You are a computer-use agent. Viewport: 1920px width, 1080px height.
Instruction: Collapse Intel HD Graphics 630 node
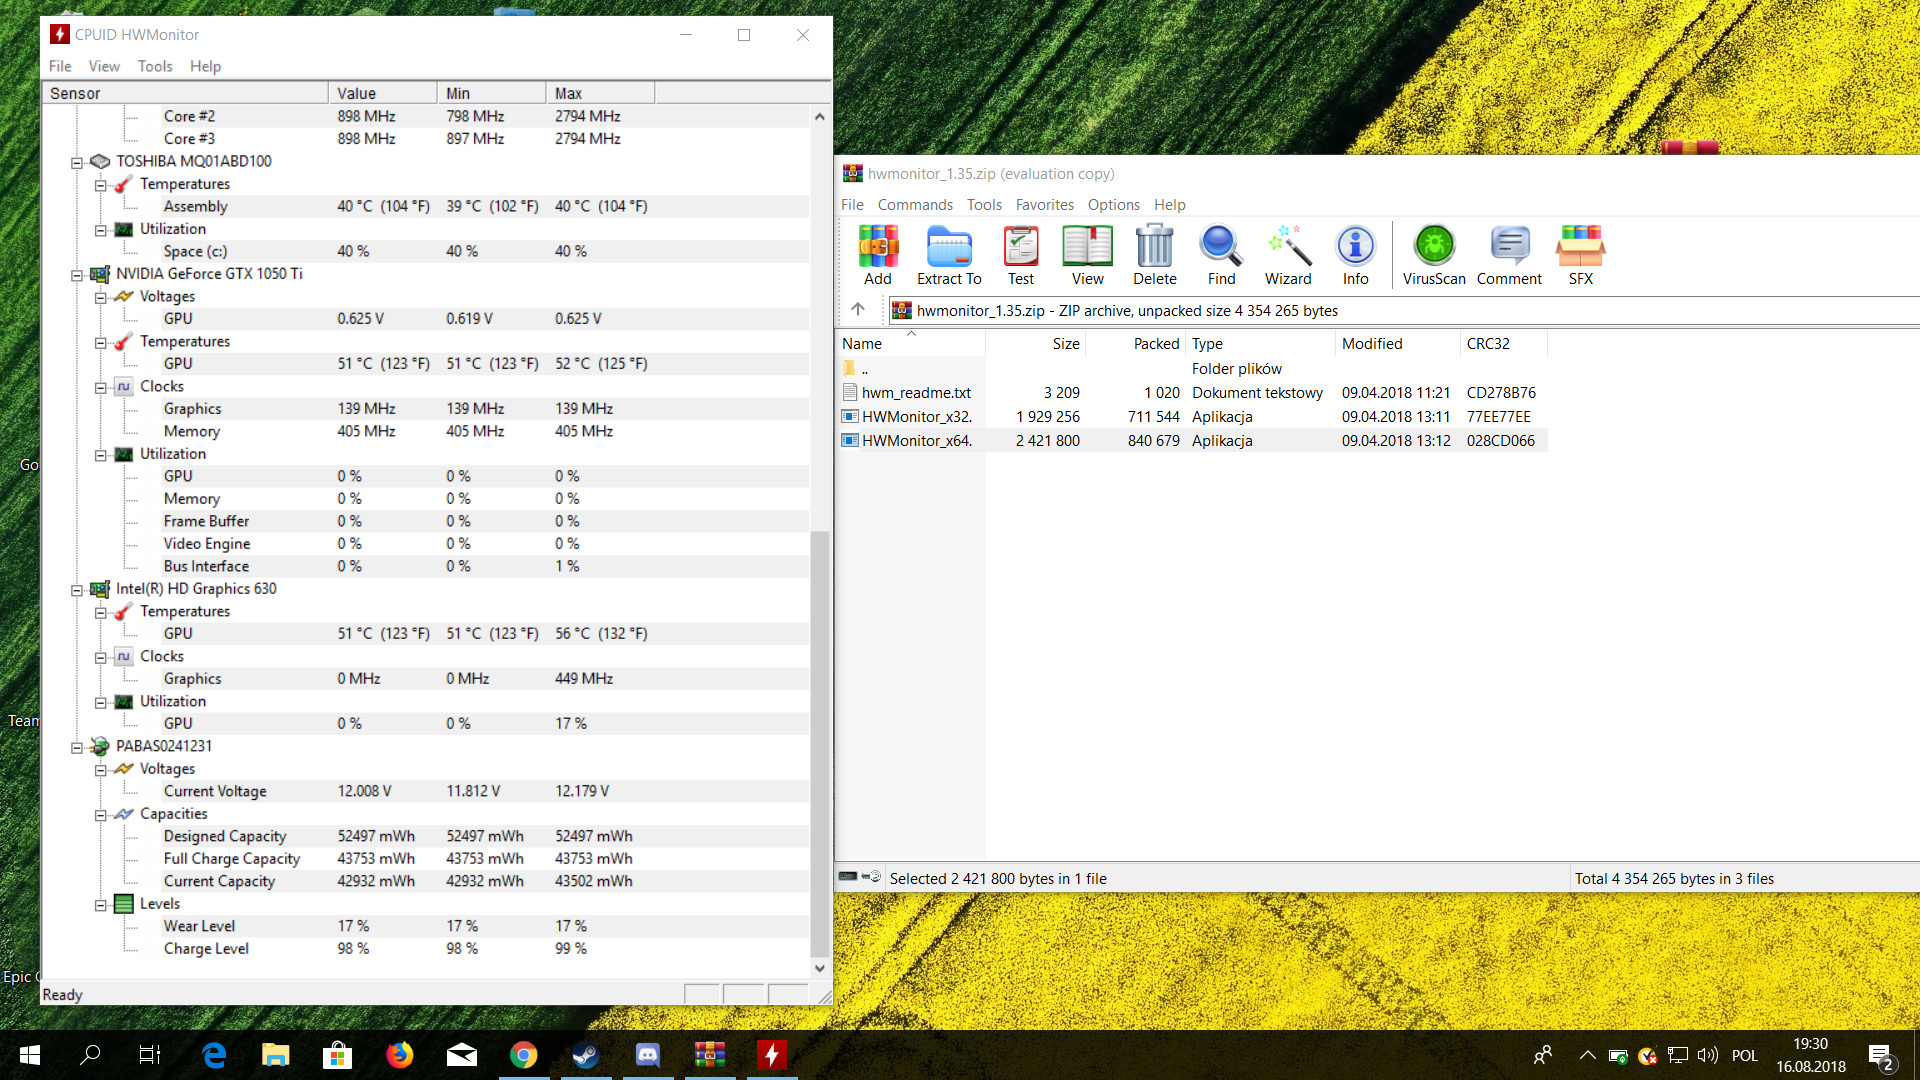pyautogui.click(x=77, y=590)
